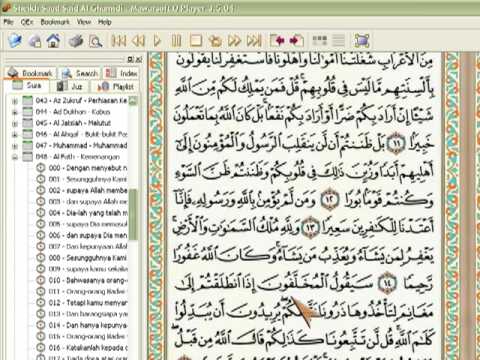Expand the 045 Al Jatsiah sura
This screenshot has height=360, width=480.
(15, 123)
